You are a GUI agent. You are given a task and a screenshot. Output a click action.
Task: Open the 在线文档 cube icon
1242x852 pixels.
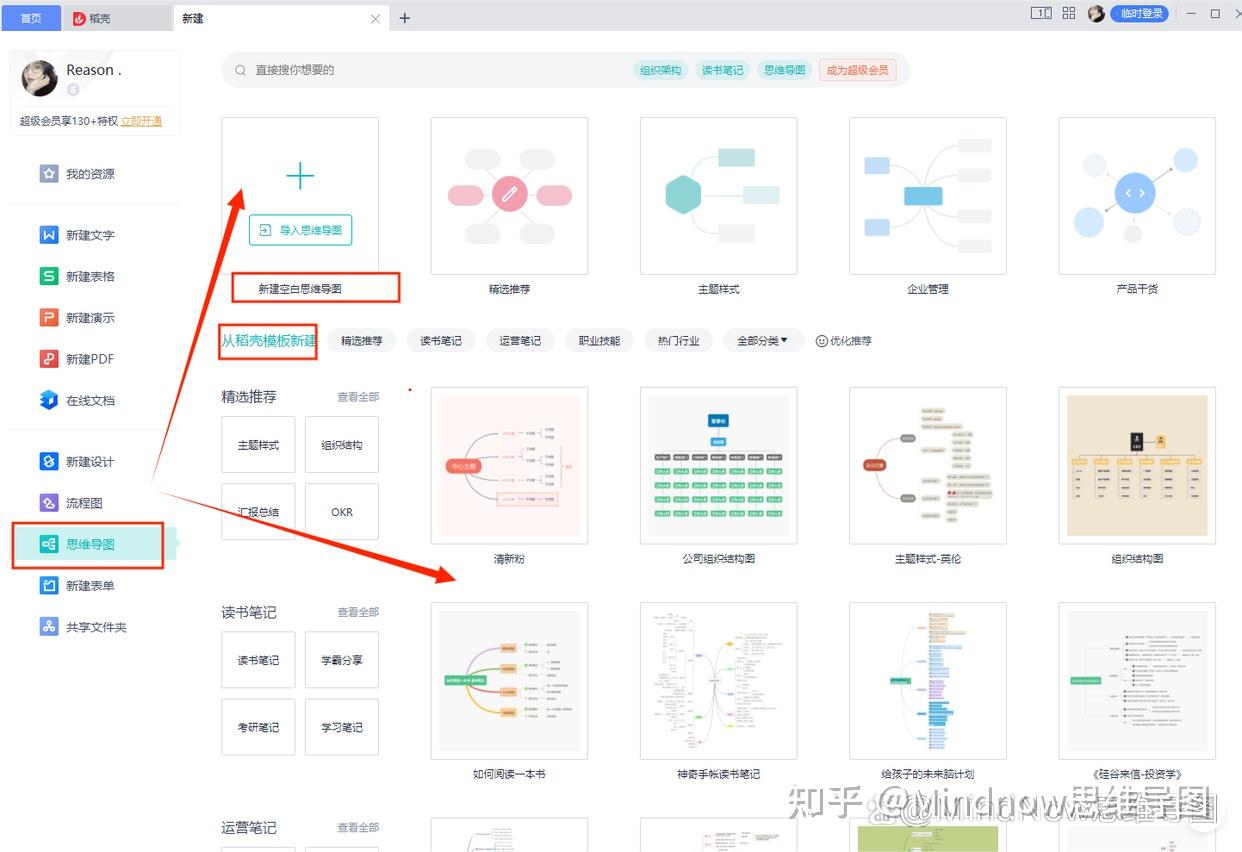(49, 400)
